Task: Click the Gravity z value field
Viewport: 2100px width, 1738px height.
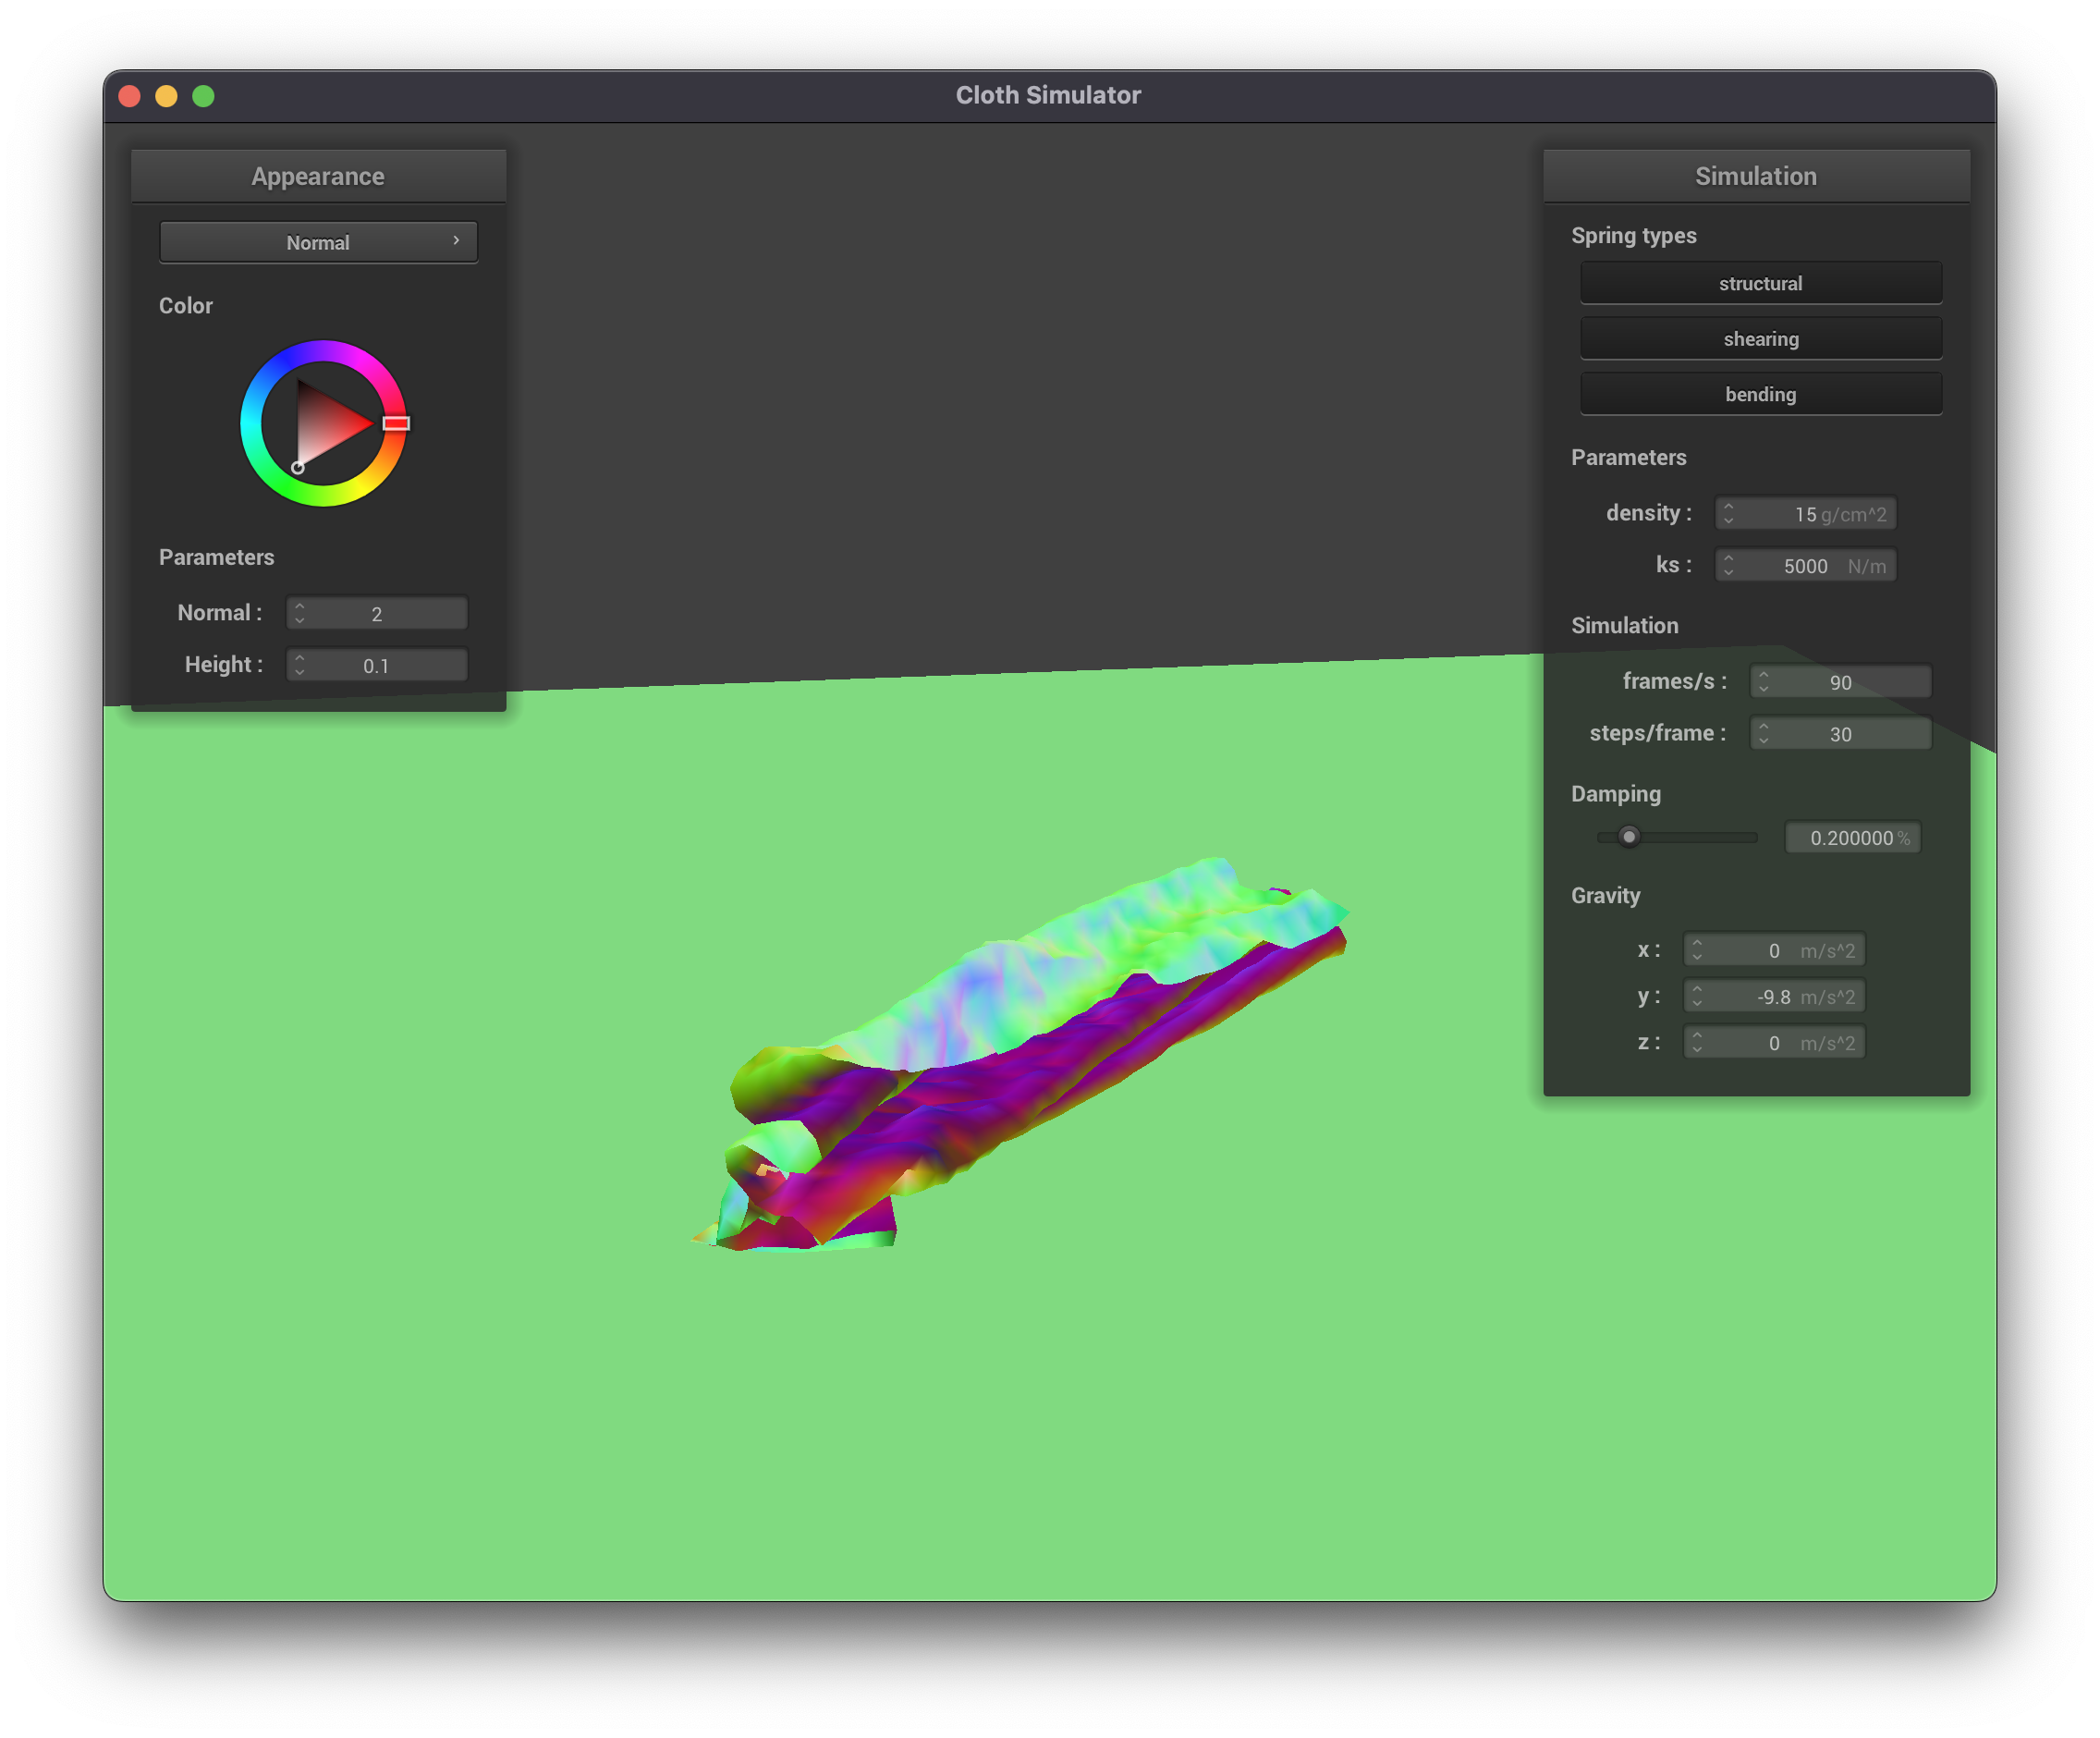Action: [x=1774, y=1043]
